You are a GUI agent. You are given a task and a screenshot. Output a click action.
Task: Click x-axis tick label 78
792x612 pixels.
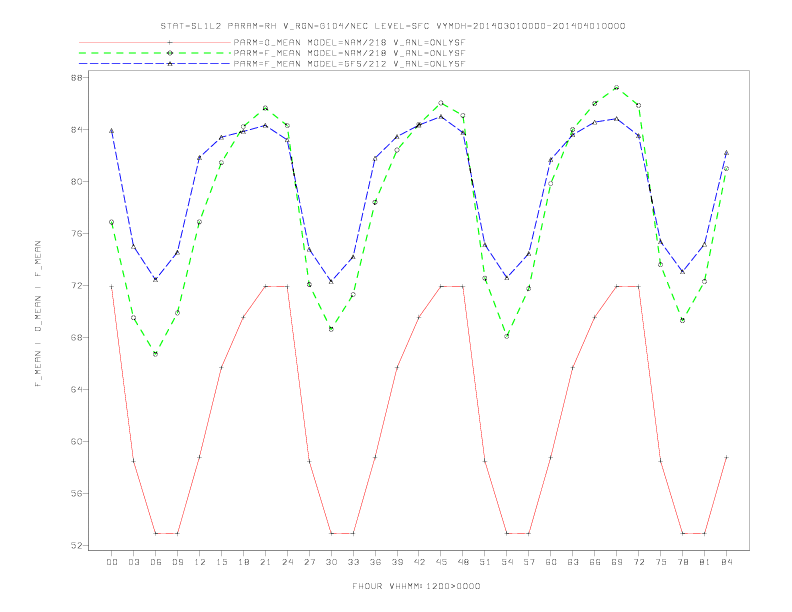(683, 562)
